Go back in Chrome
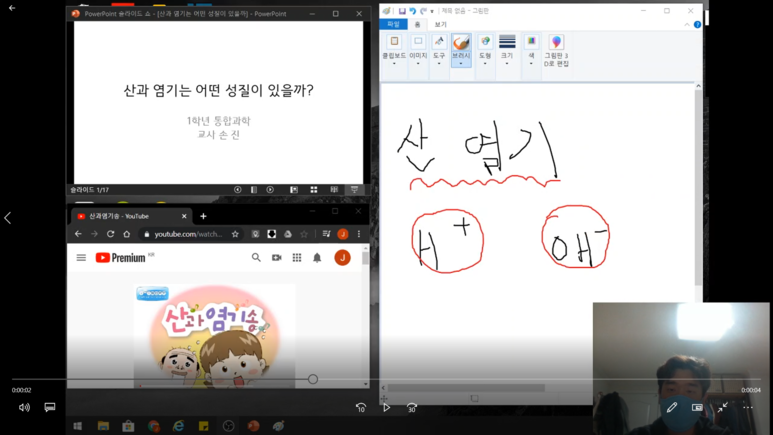The width and height of the screenshot is (773, 435). 78,234
